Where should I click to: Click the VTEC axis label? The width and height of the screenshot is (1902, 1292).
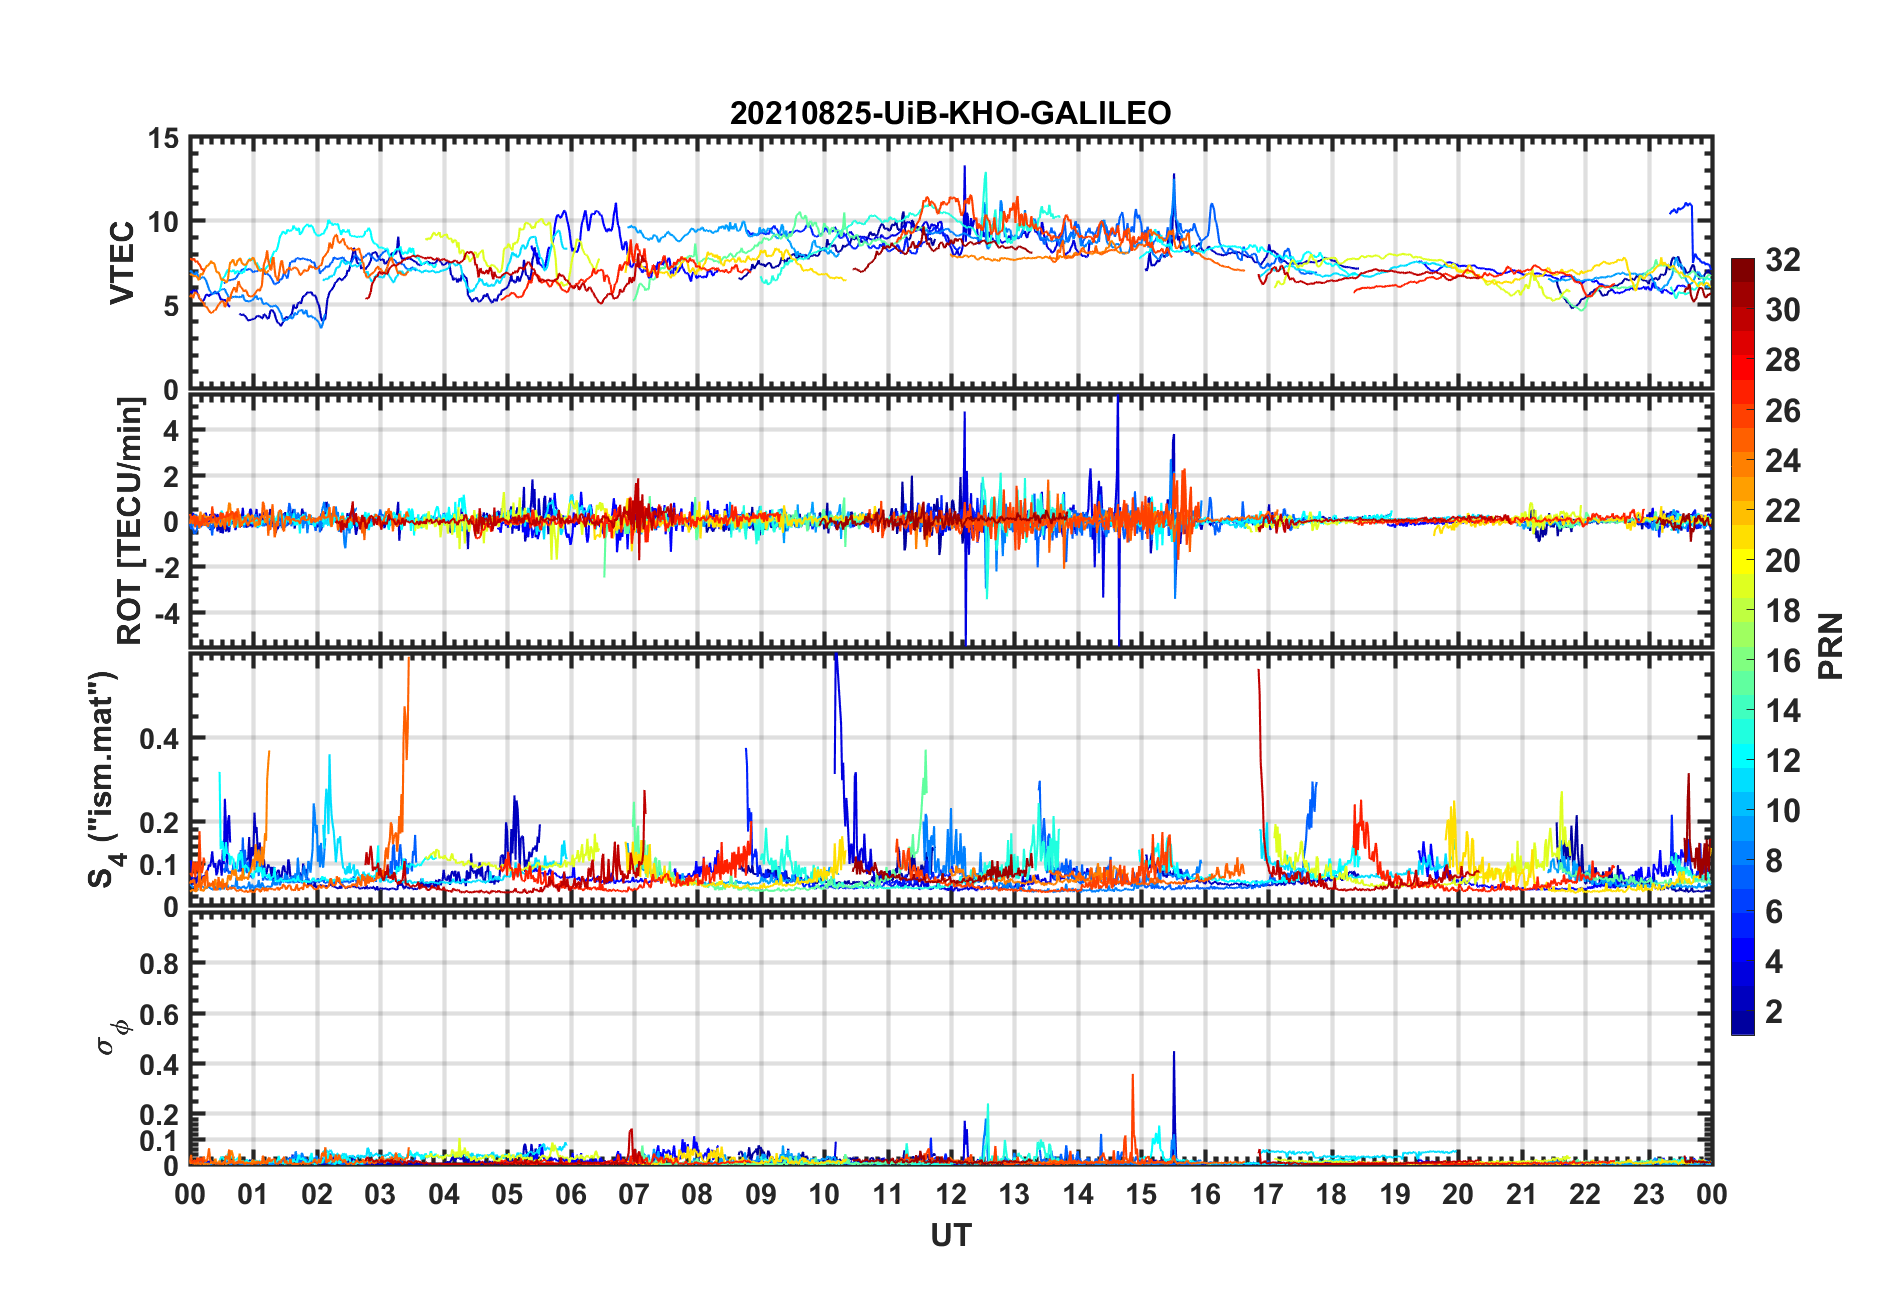pos(122,263)
